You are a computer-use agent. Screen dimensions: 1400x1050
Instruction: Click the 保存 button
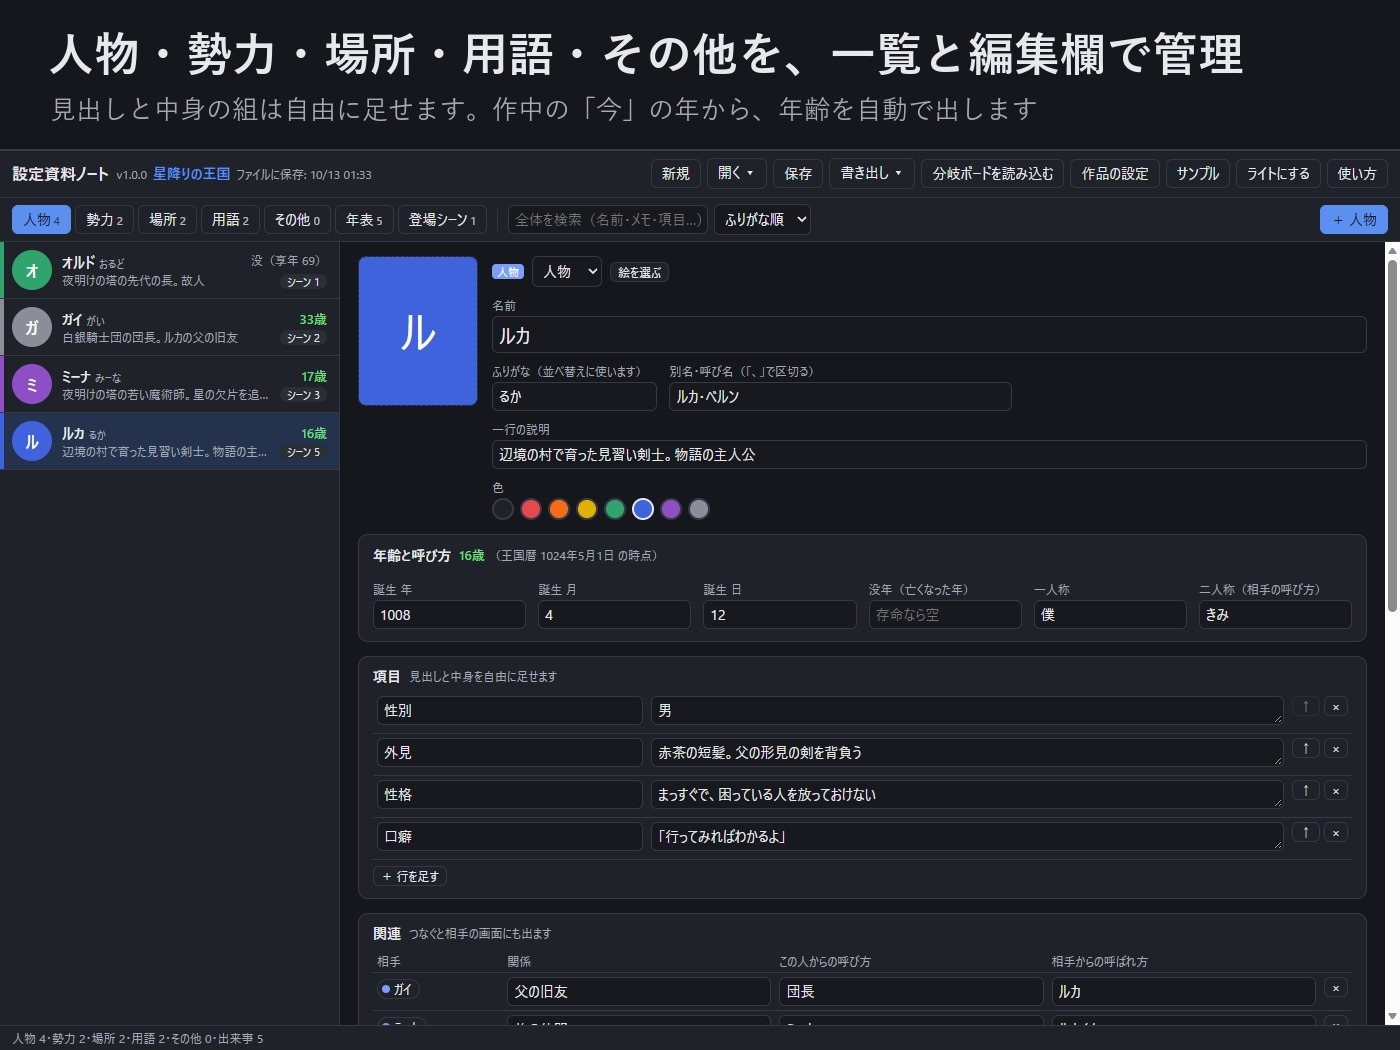(x=798, y=174)
